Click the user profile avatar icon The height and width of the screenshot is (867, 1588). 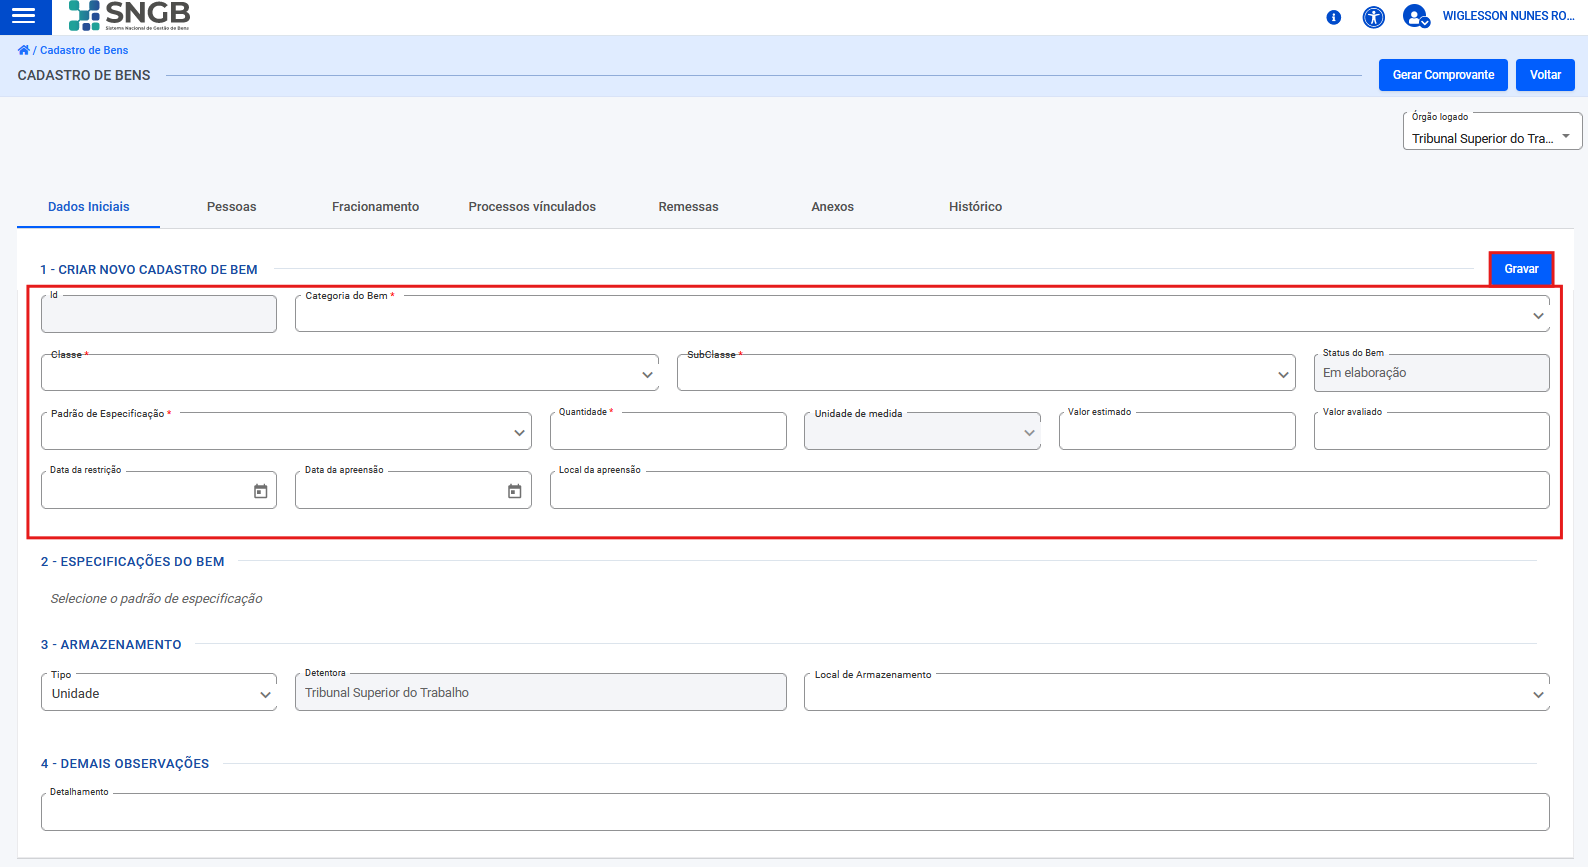(x=1416, y=16)
